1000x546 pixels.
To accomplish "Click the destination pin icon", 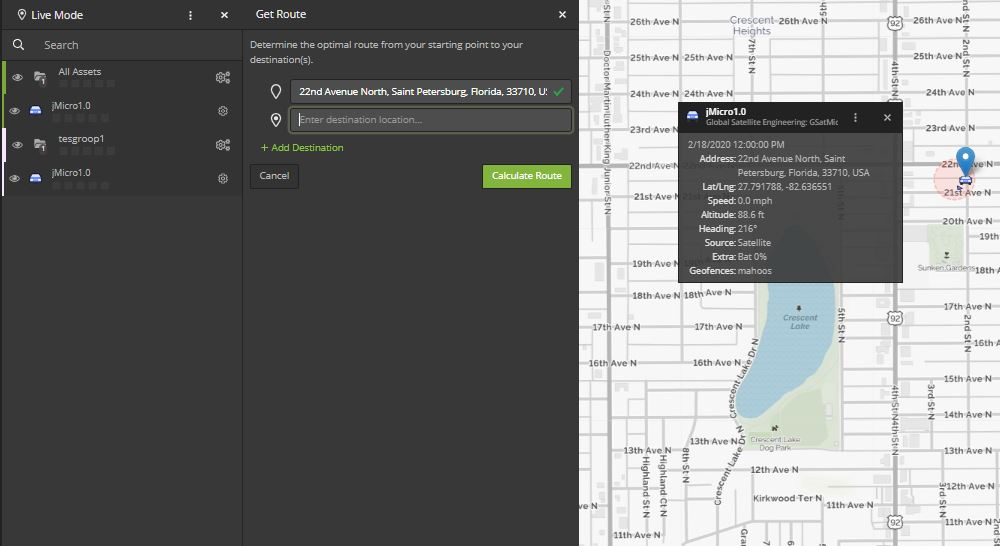I will pos(276,120).
